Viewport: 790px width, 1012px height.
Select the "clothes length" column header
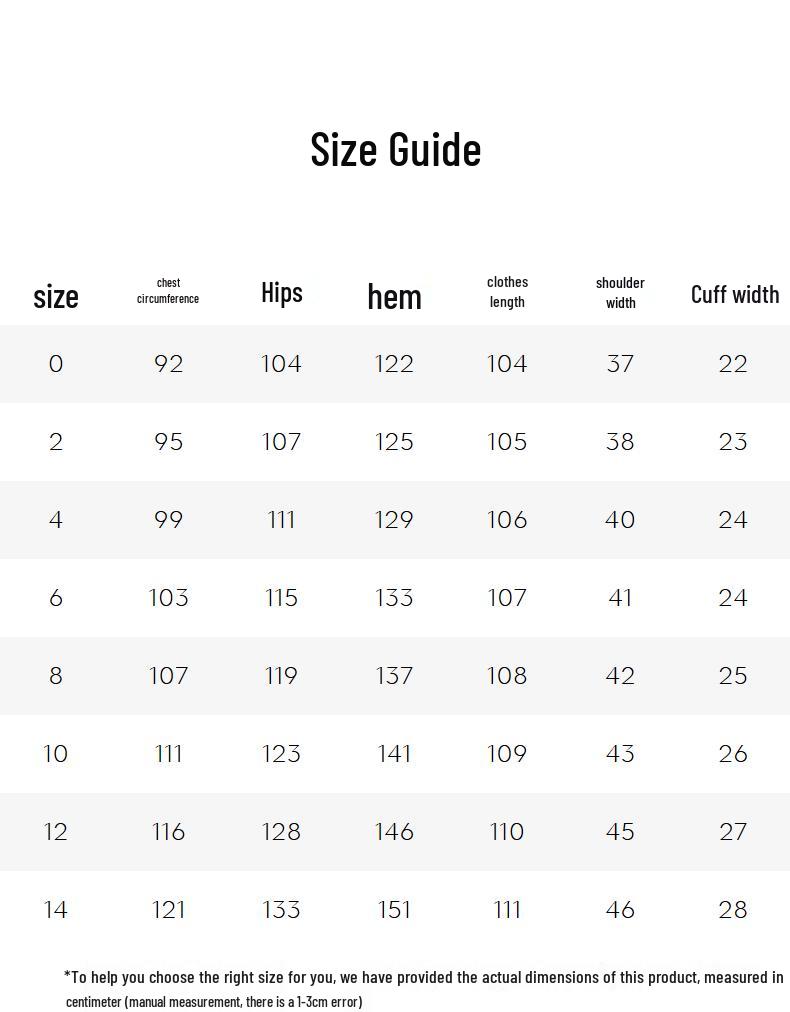[x=507, y=292]
